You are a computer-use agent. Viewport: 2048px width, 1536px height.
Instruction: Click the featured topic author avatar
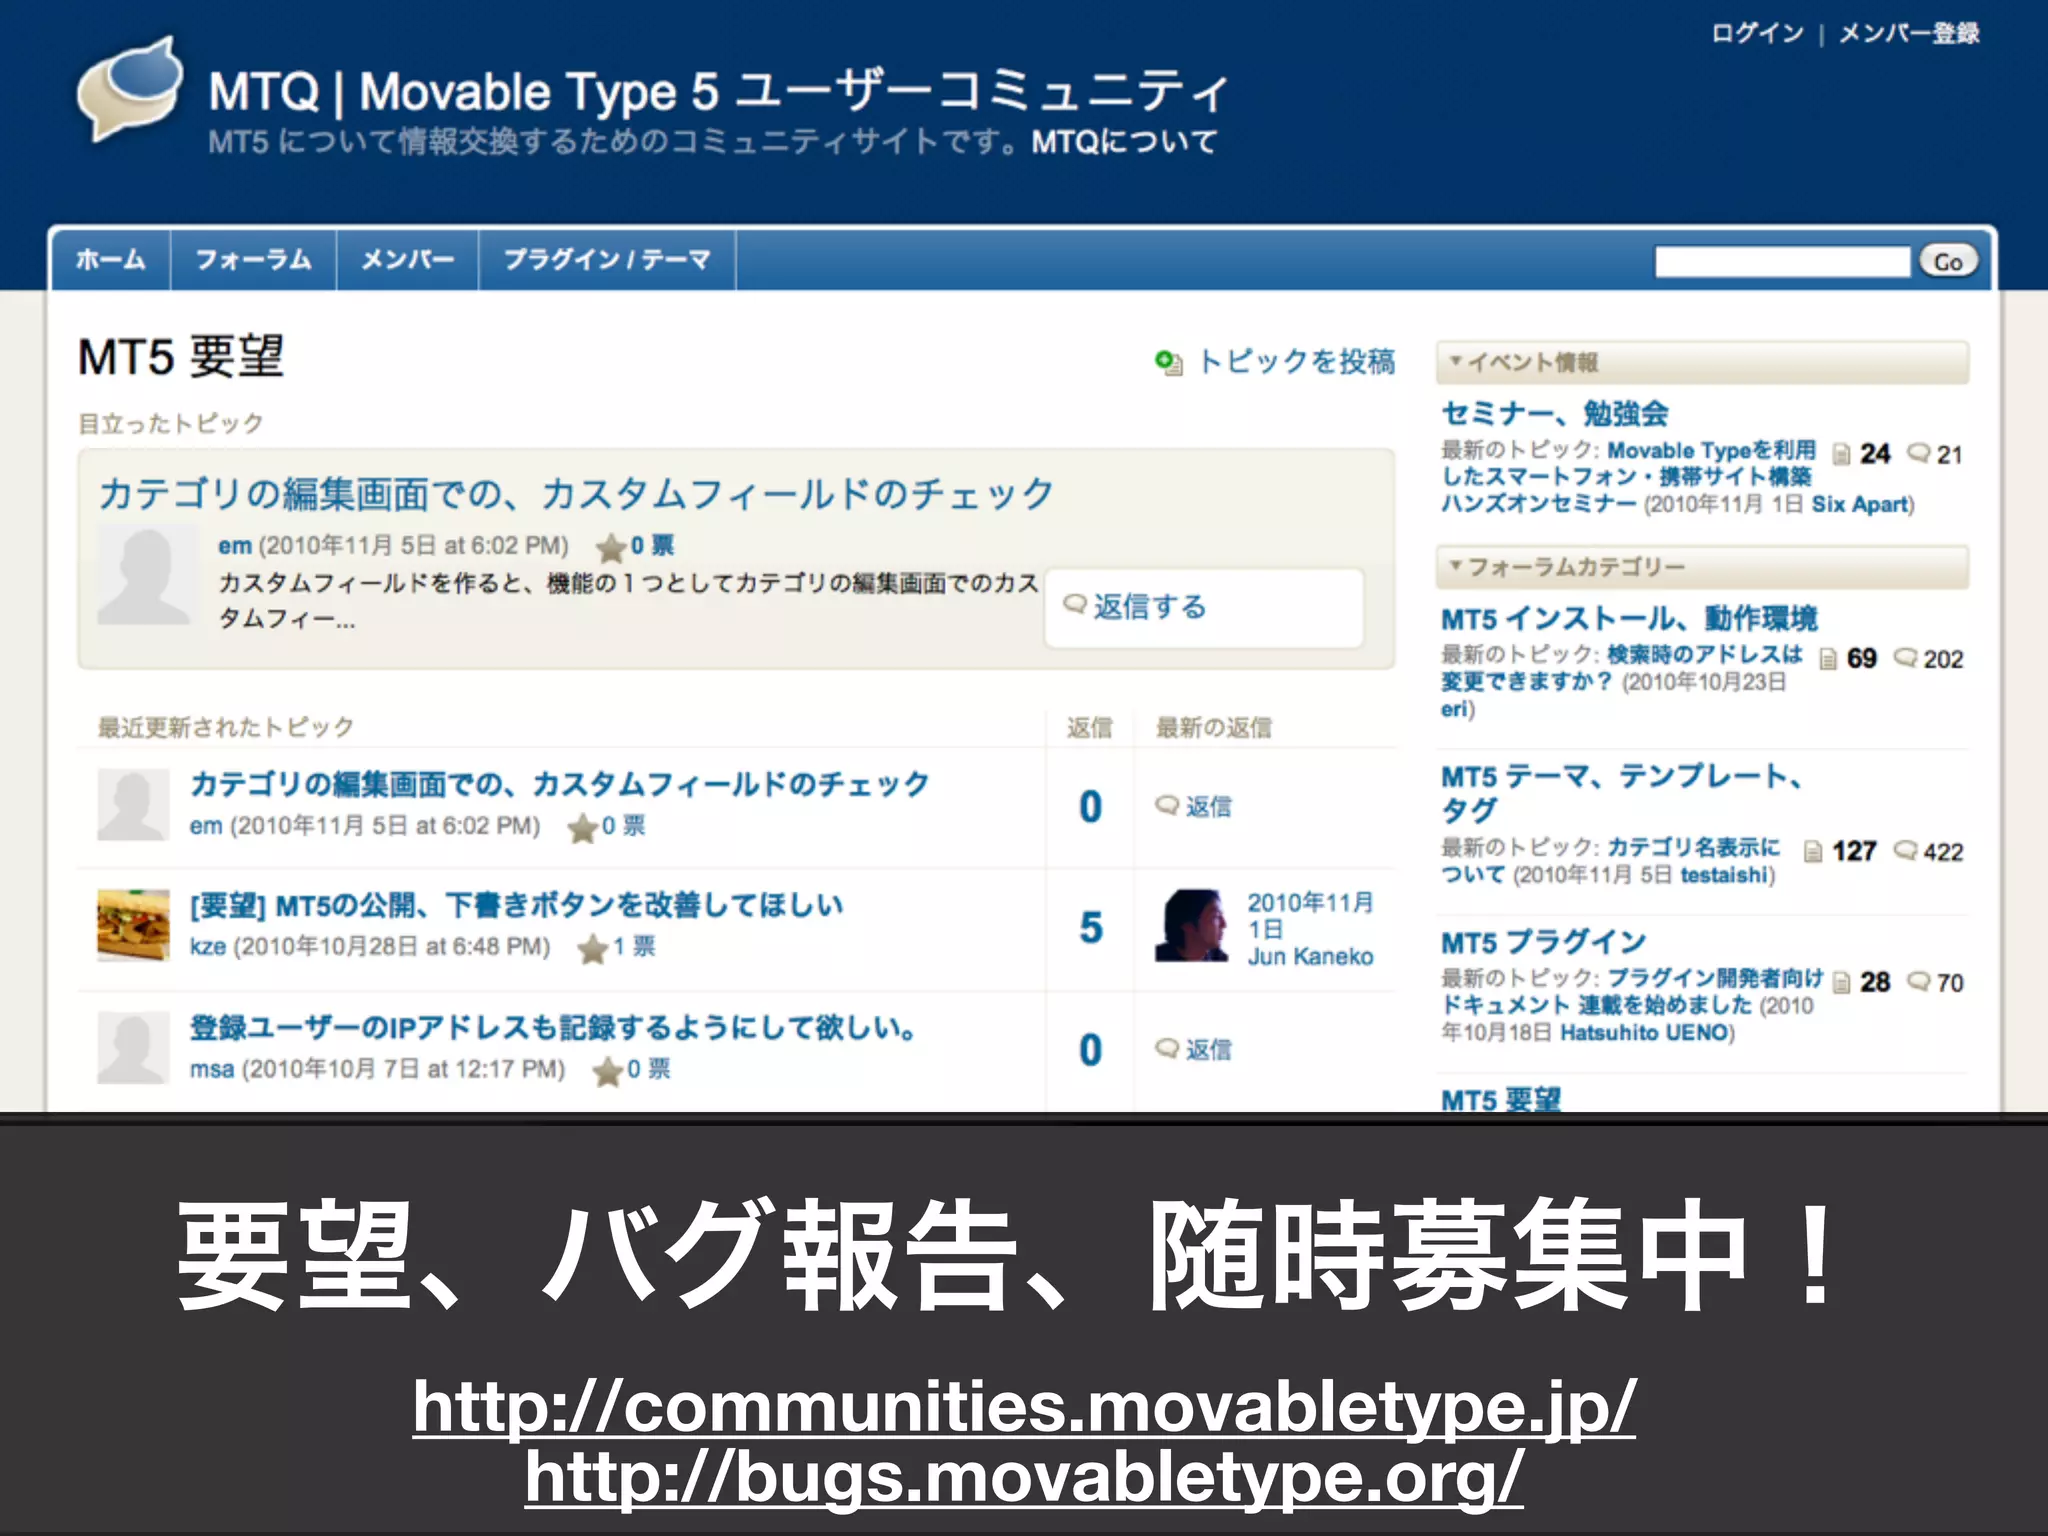pos(146,577)
